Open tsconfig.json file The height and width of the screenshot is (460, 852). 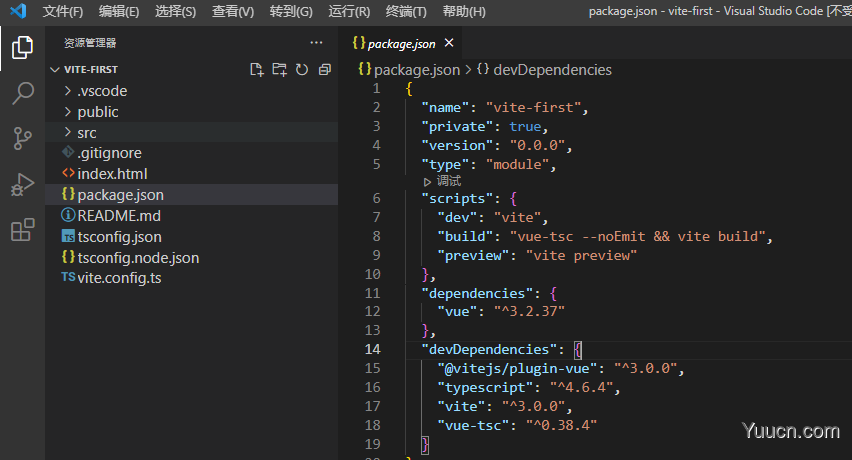coord(191,237)
